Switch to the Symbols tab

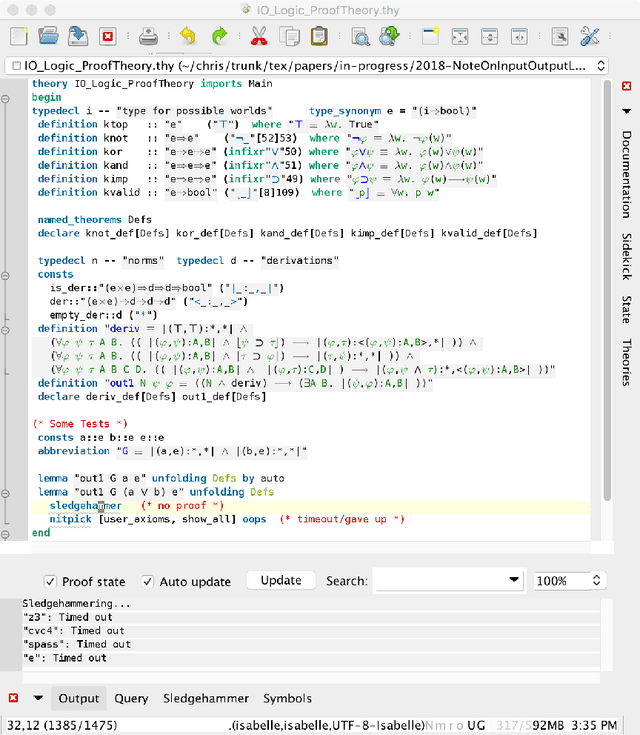(x=287, y=698)
